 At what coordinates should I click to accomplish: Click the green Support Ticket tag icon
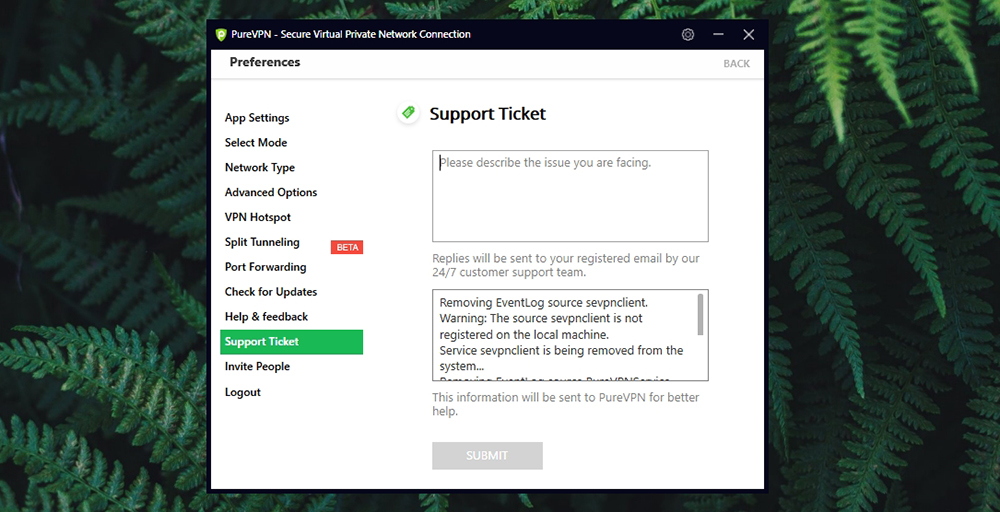tap(408, 113)
